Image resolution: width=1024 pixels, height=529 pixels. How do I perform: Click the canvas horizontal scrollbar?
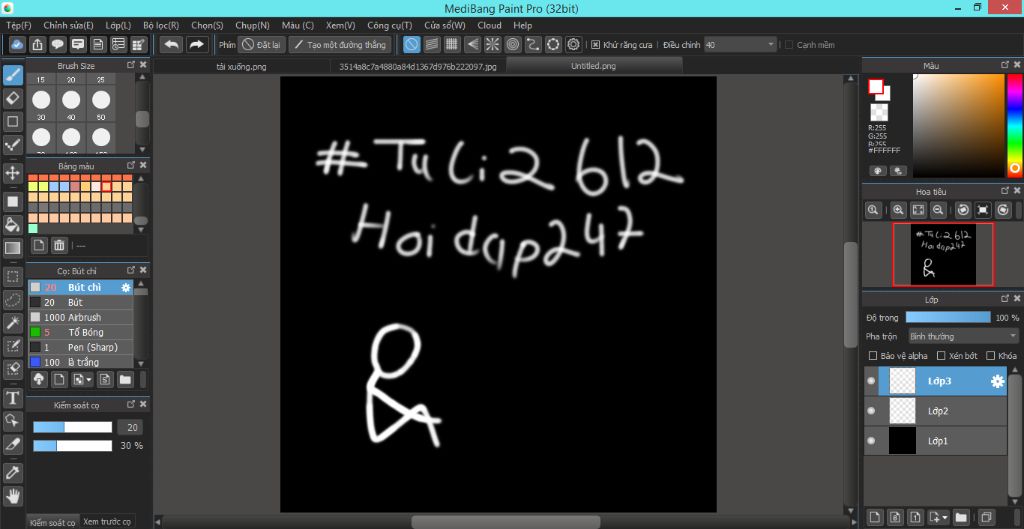(505, 522)
